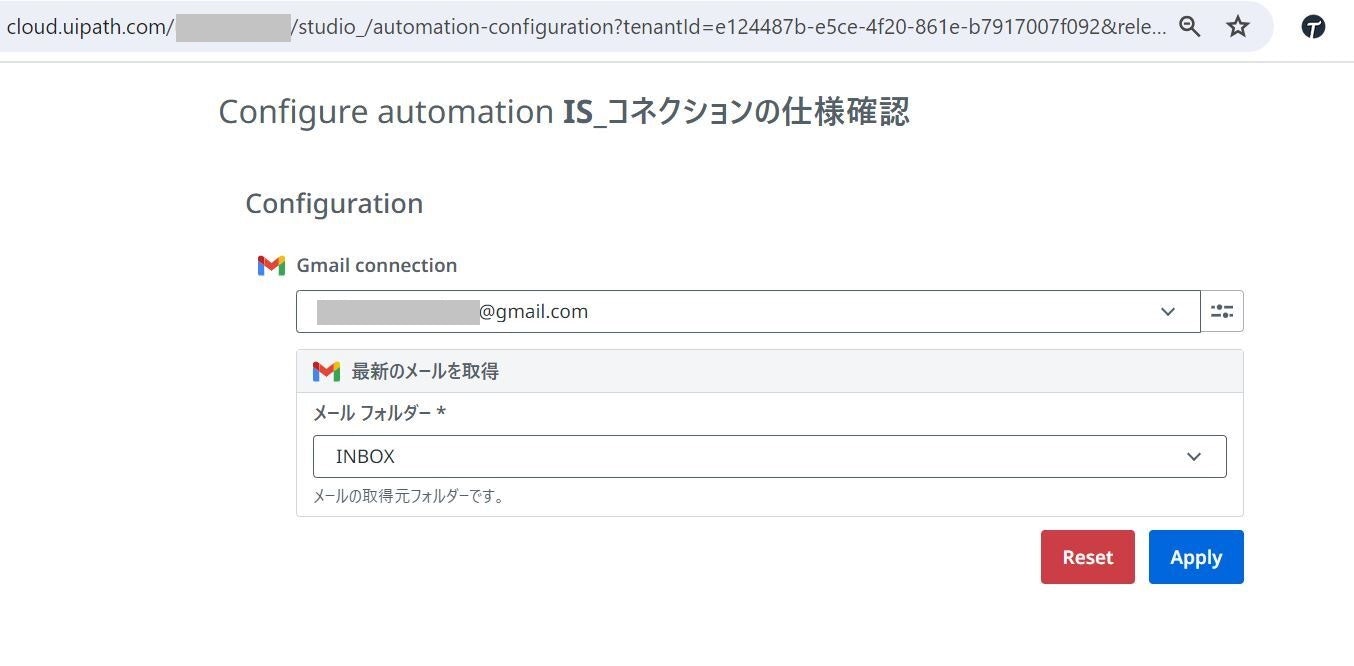Click the 最新のメールを取得 activity header
Screen dimensions: 1354x666
coord(424,371)
